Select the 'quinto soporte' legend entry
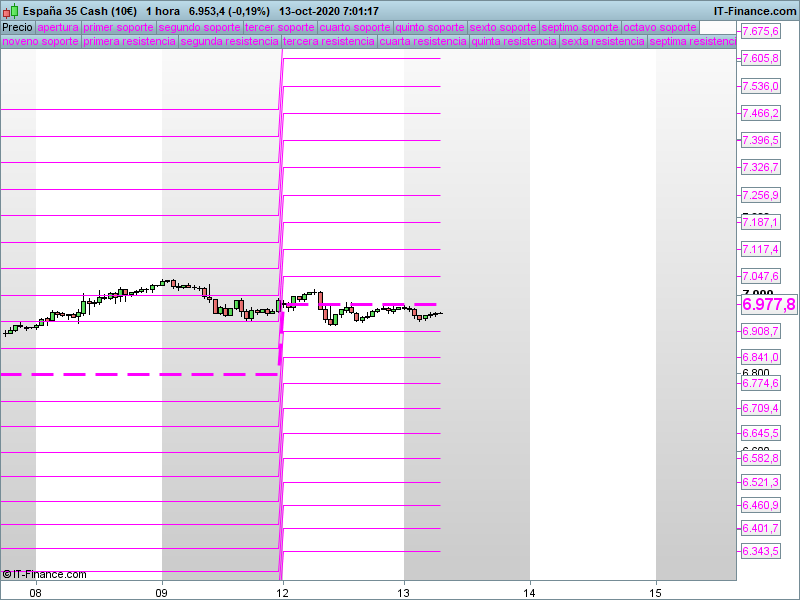The width and height of the screenshot is (800, 600). pos(430,27)
